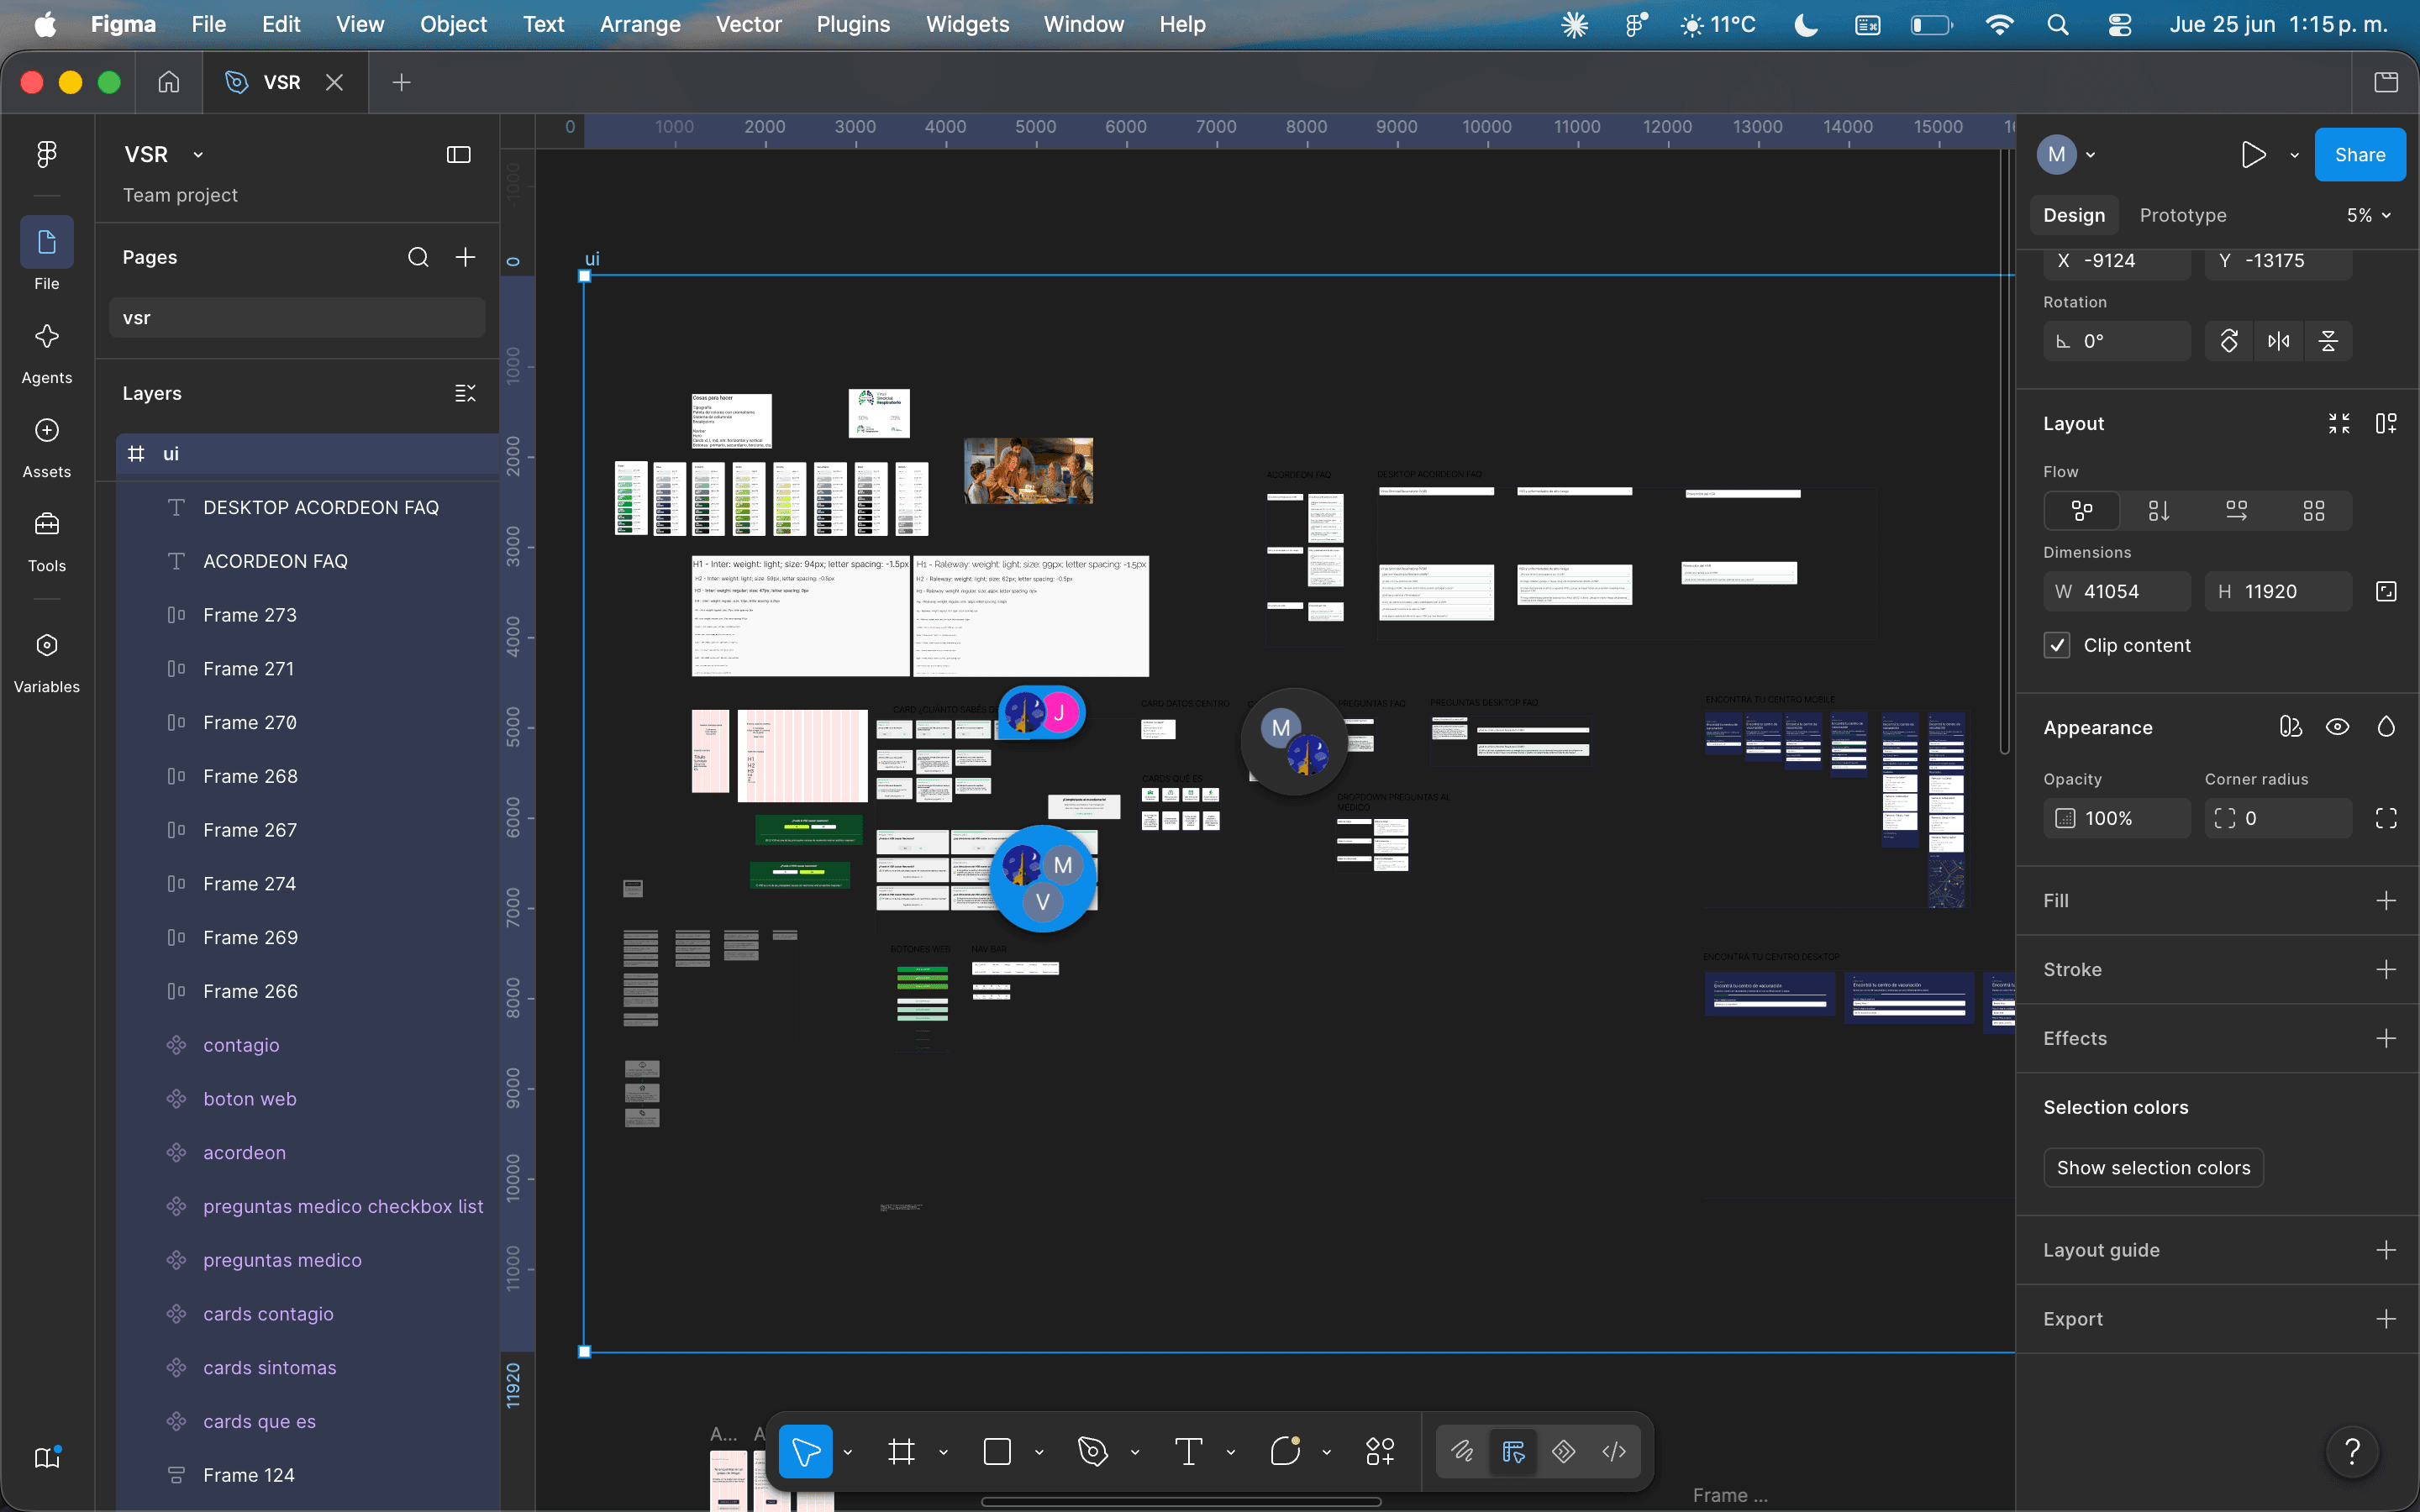This screenshot has width=2420, height=1512.
Task: Set flow to horizontal auto layout
Action: [x=2237, y=511]
